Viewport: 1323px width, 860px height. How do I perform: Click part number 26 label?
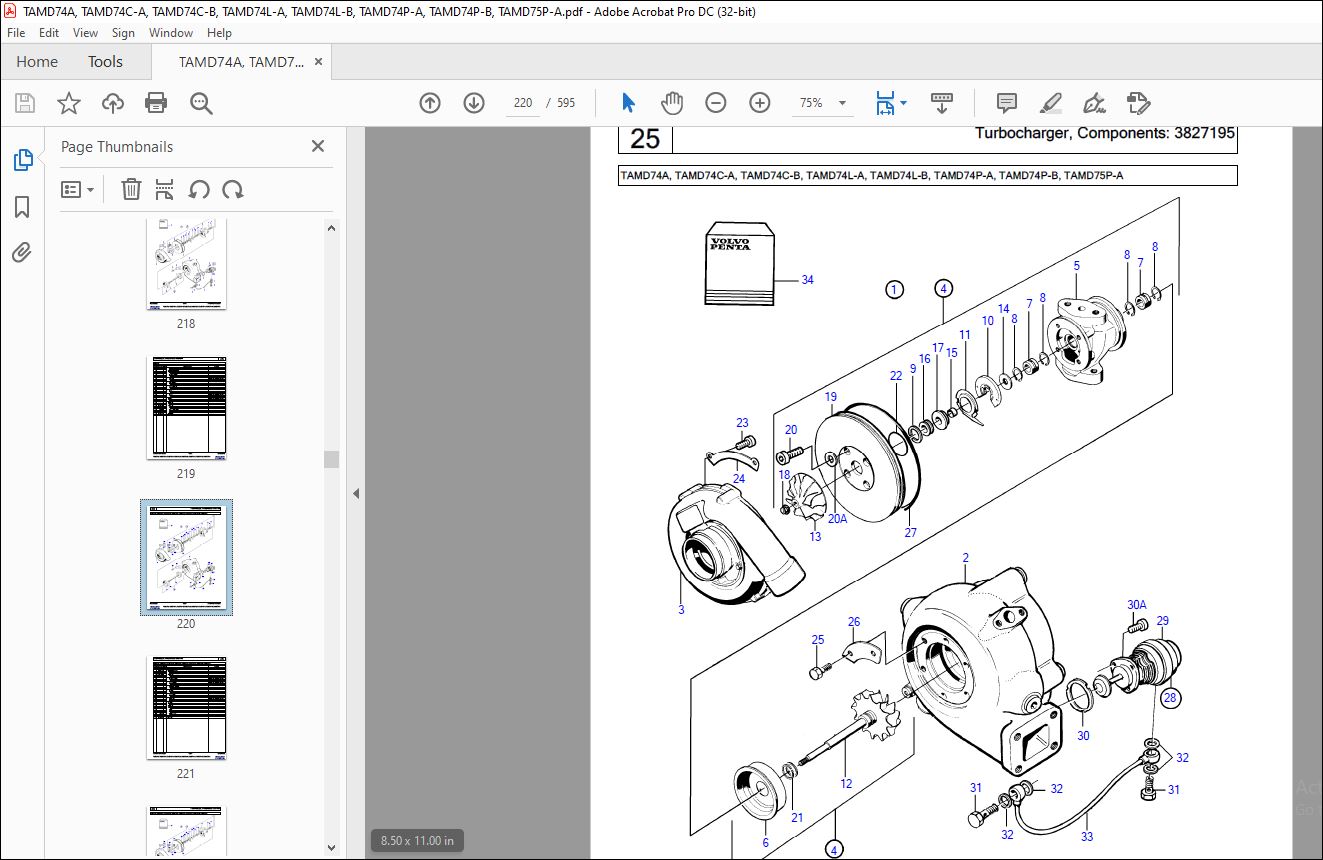click(x=853, y=622)
